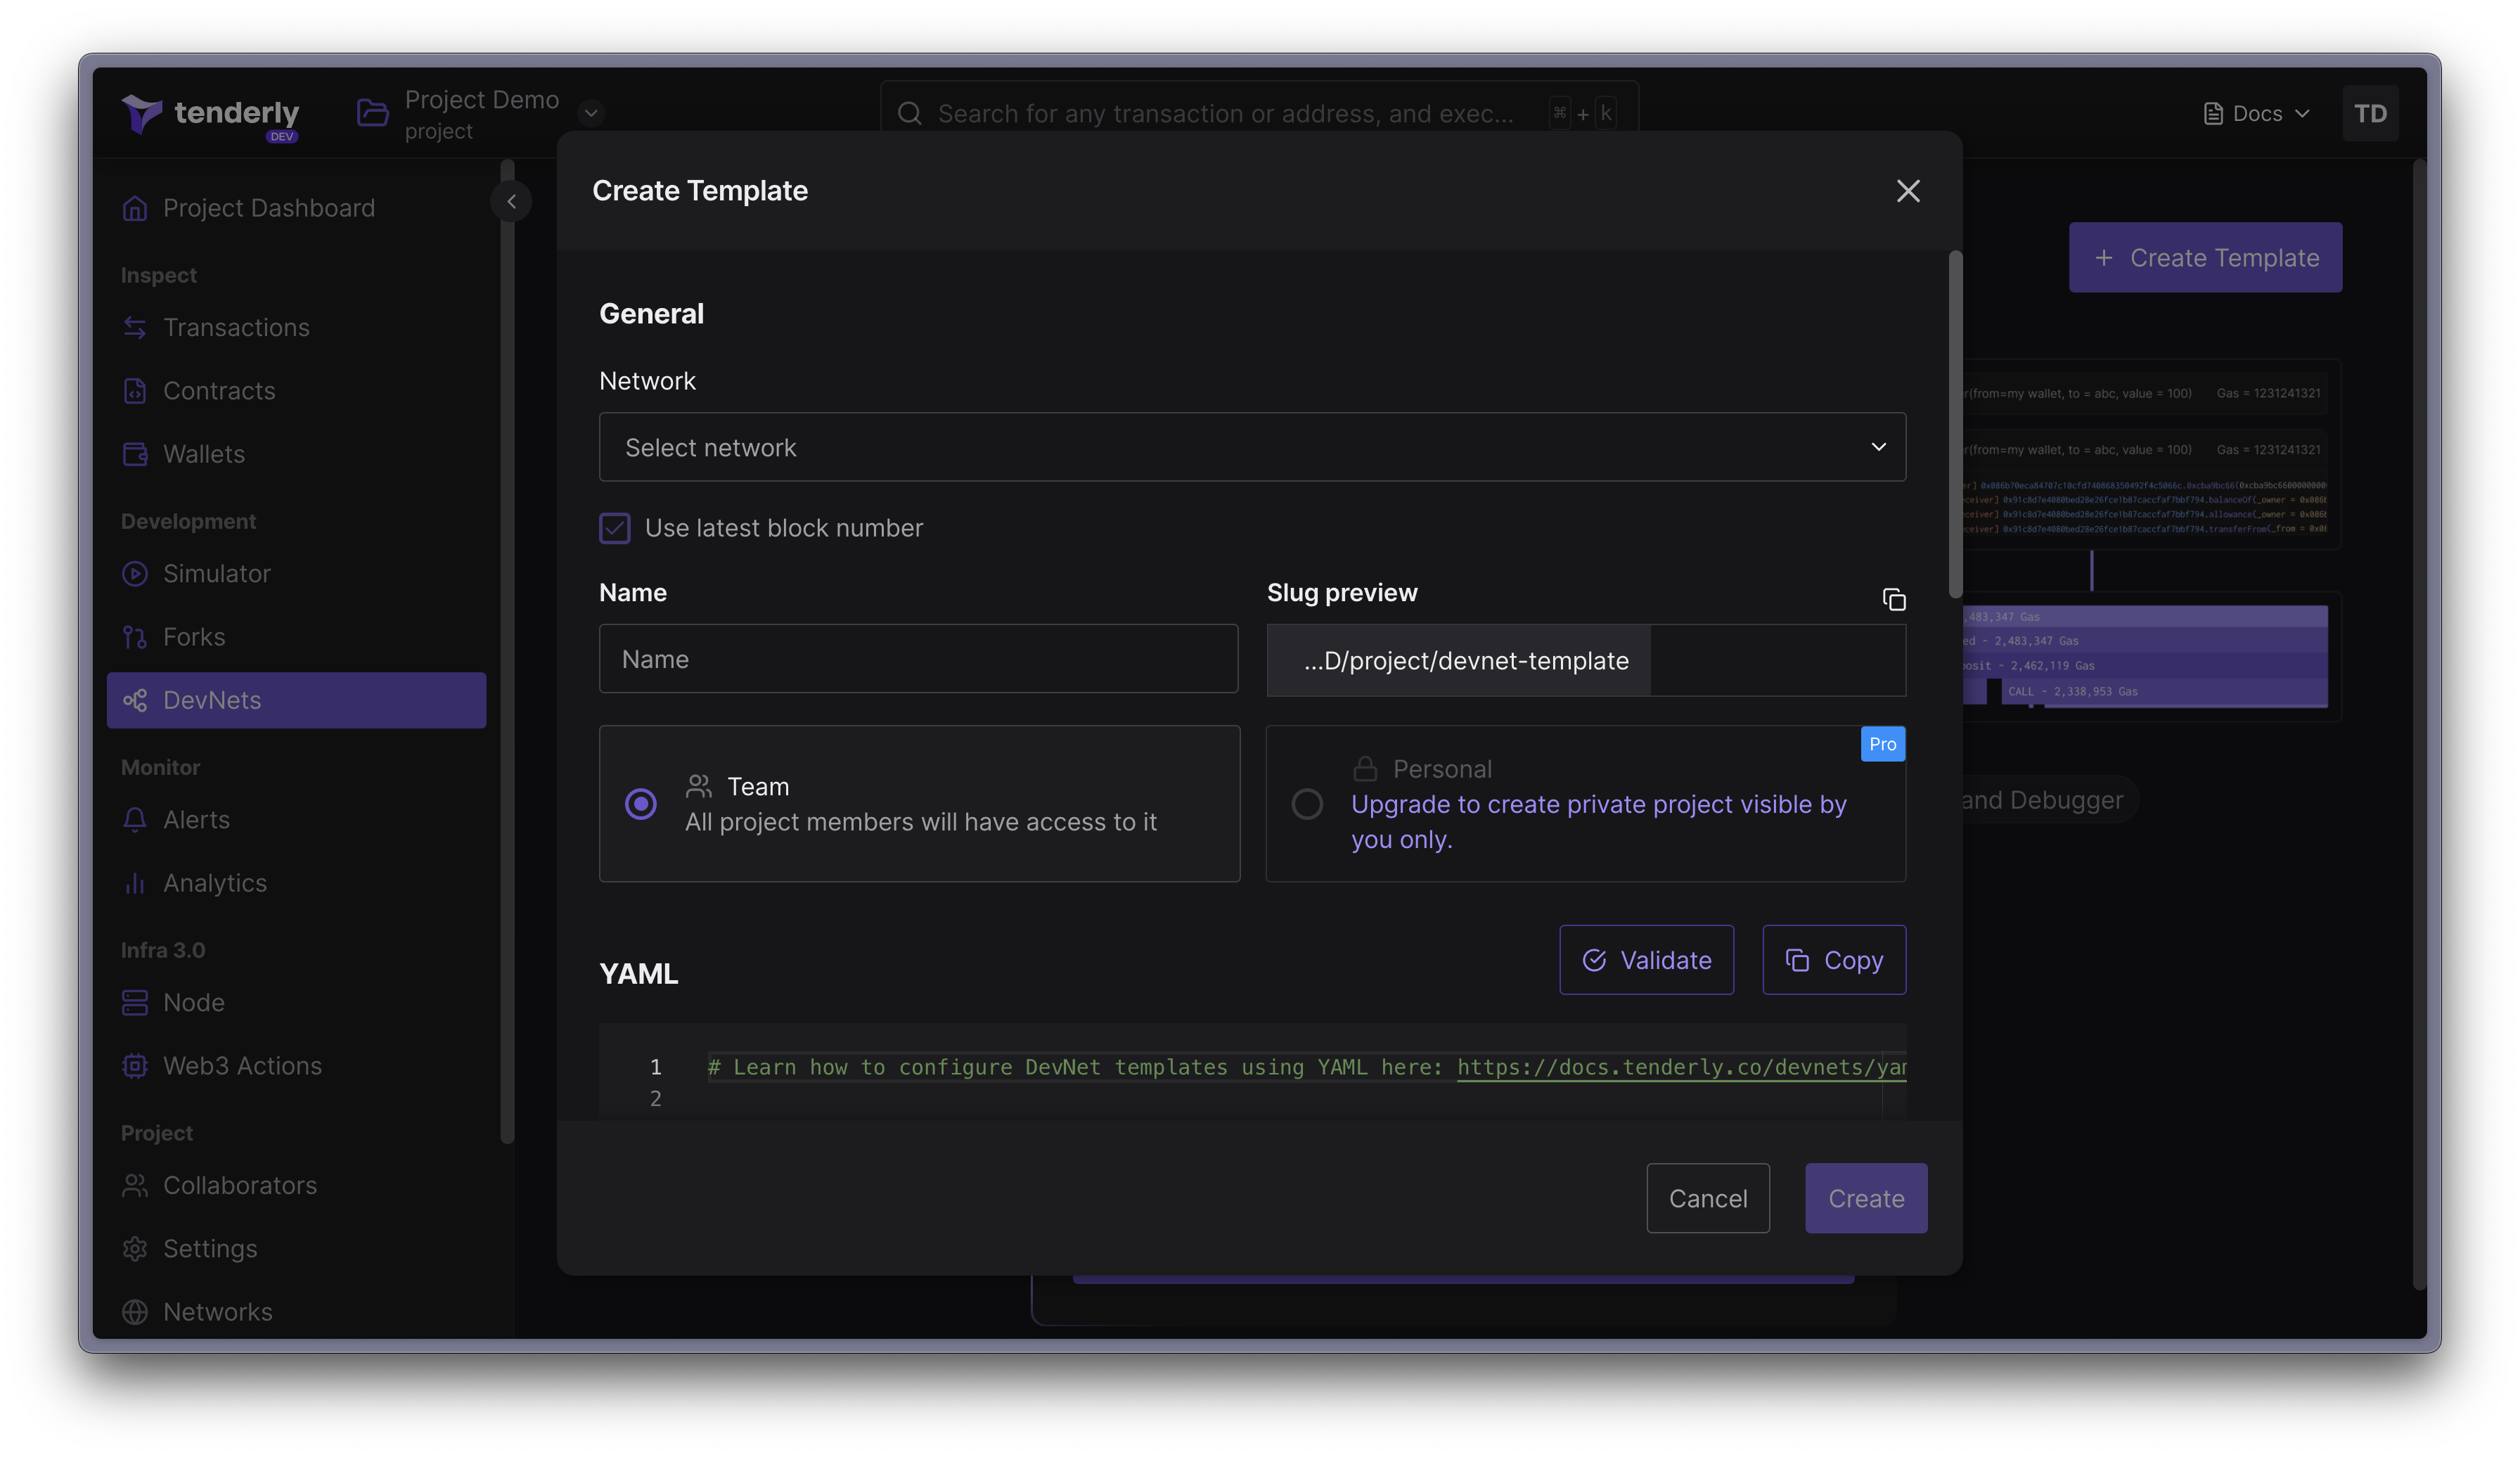Image resolution: width=2520 pixels, height=1457 pixels.
Task: Click the Create button
Action: tap(1866, 1198)
